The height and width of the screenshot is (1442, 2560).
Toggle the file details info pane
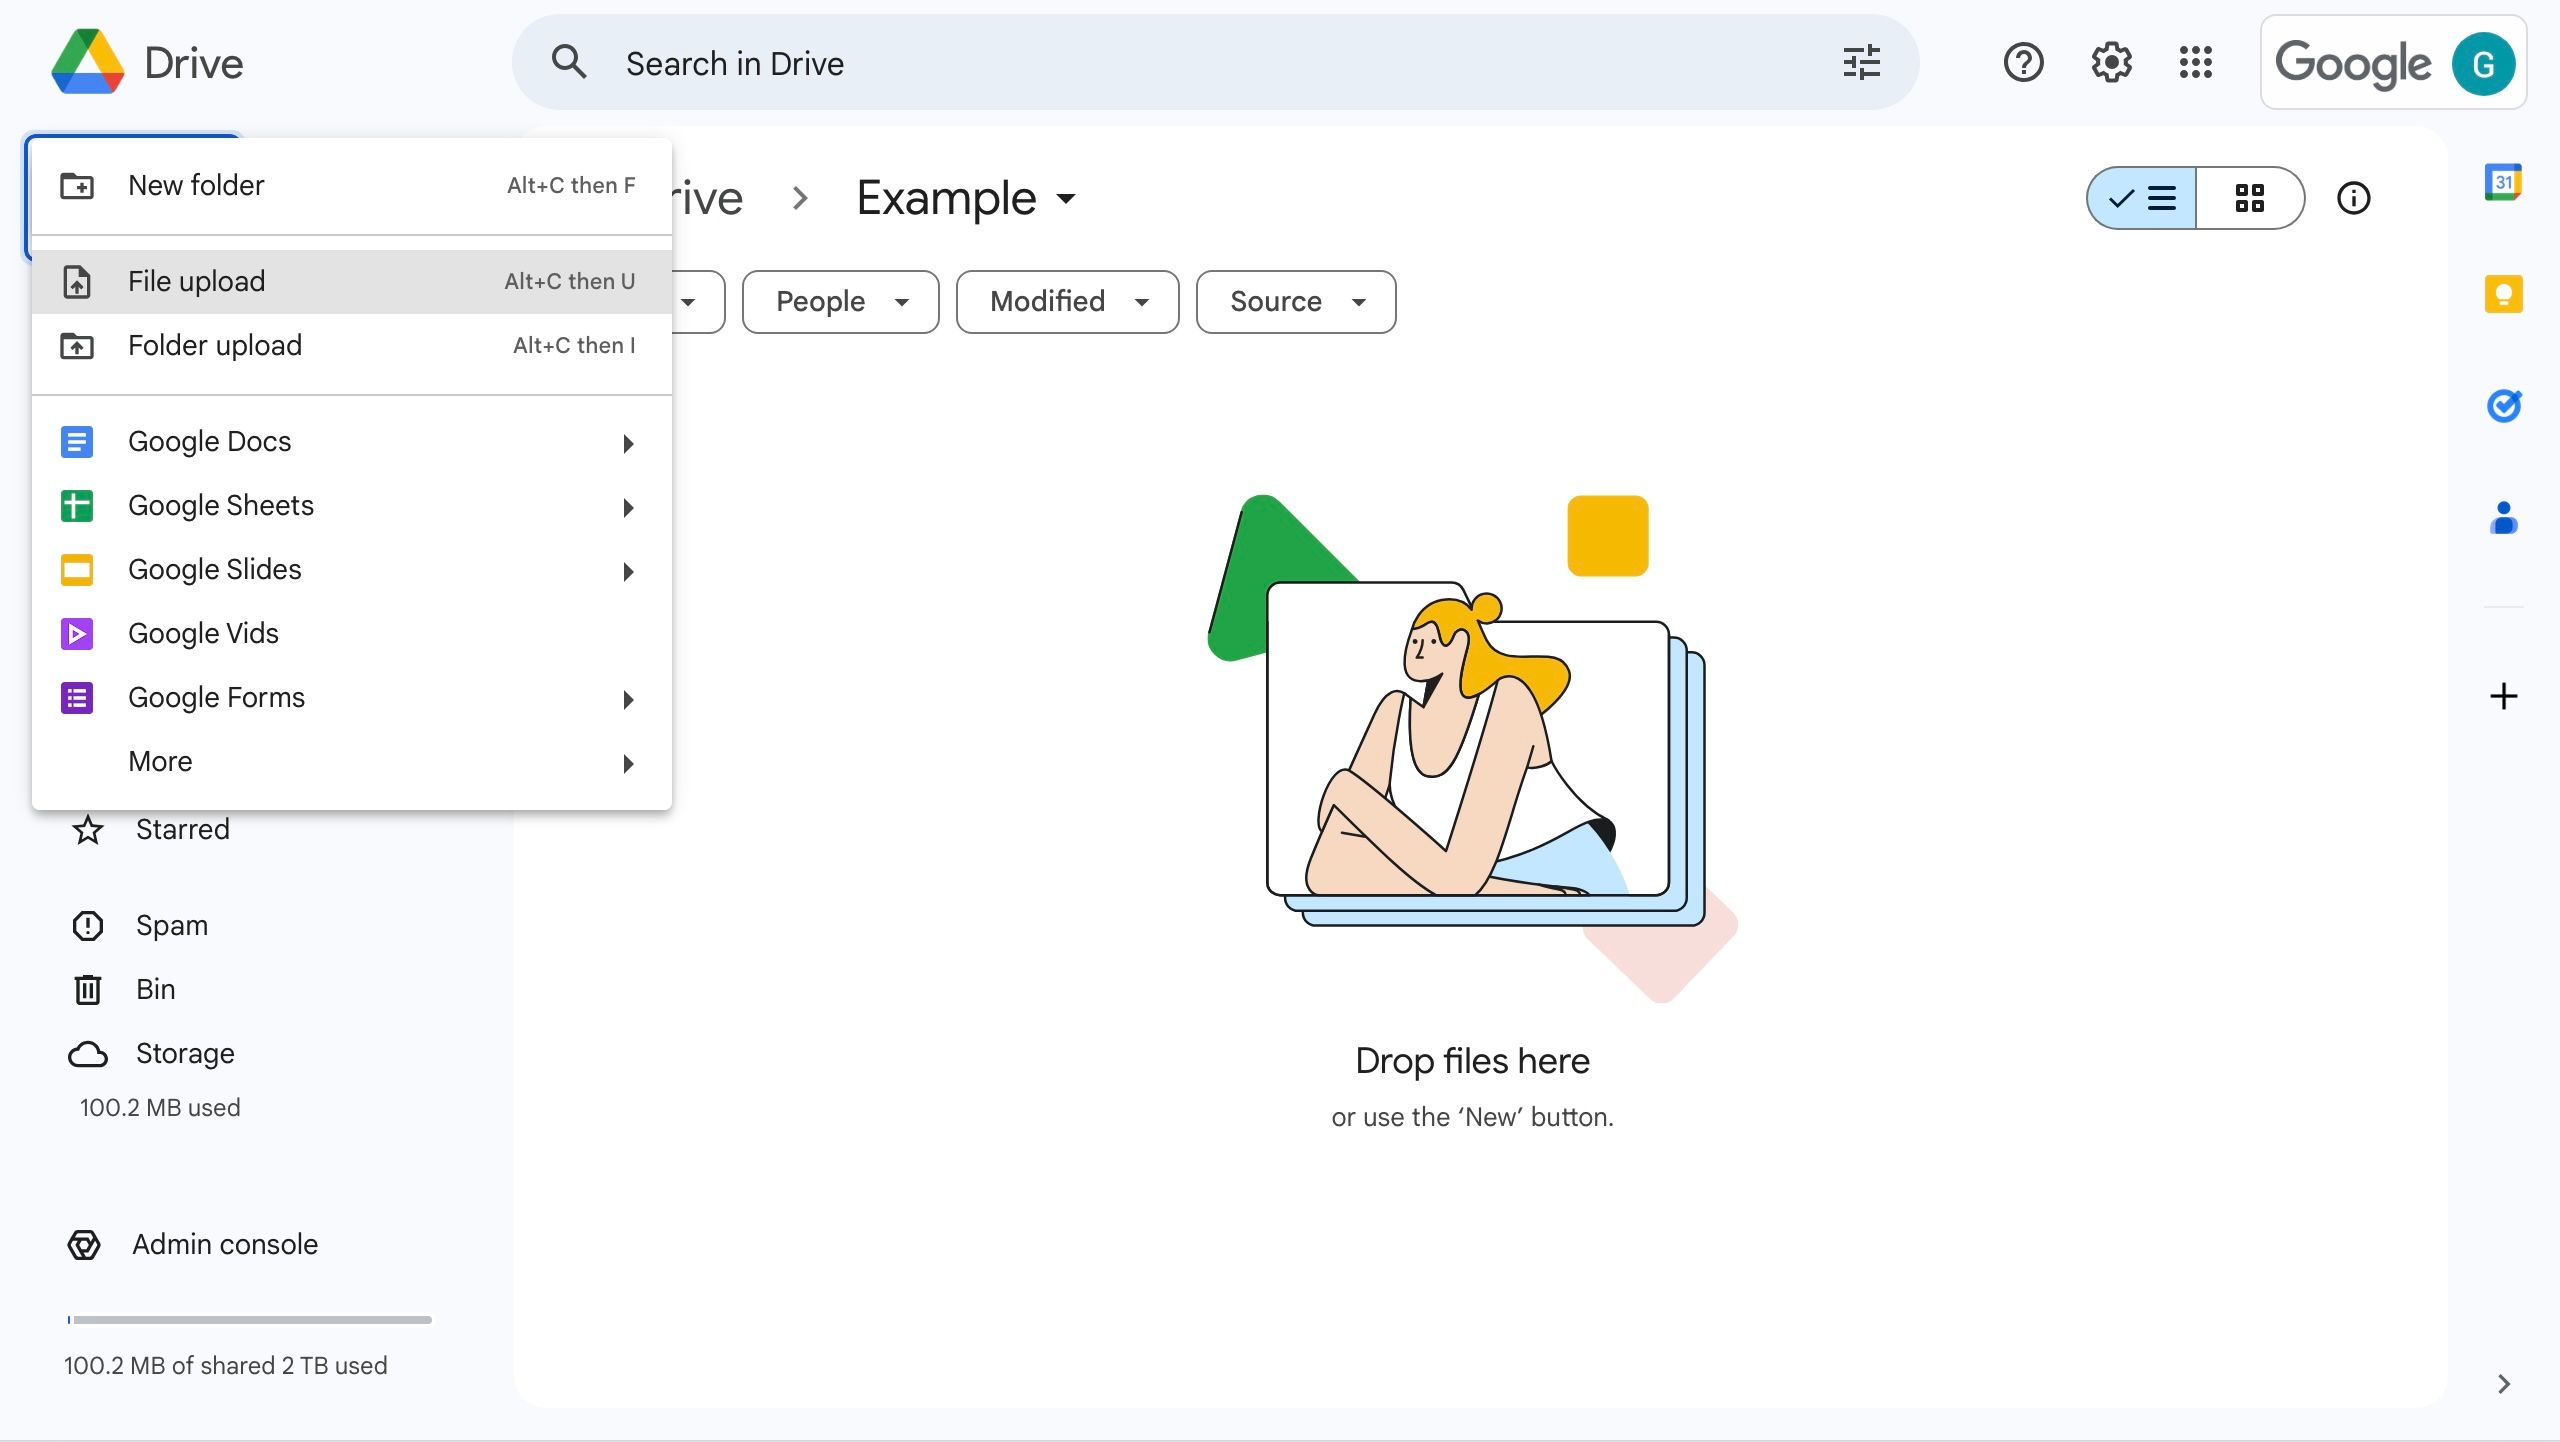click(x=2355, y=198)
